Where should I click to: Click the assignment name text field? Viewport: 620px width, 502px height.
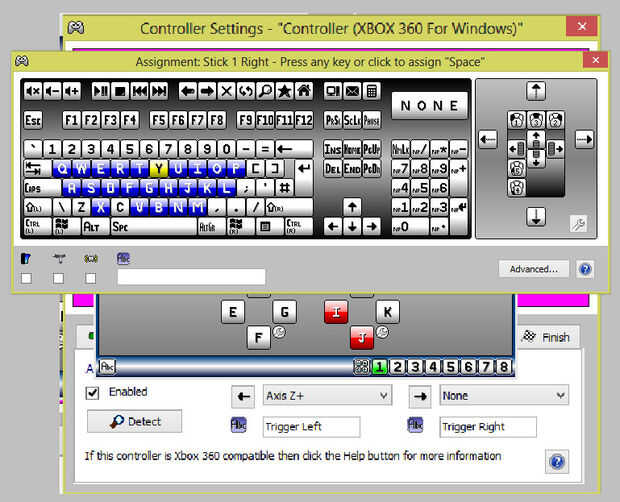(x=191, y=277)
